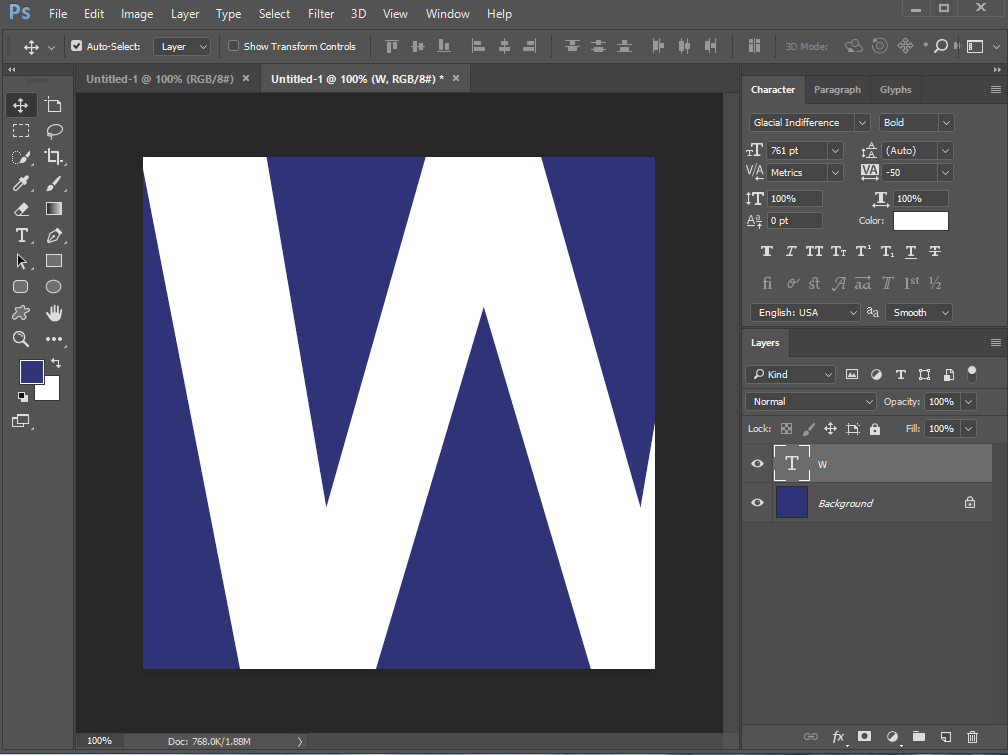Select the Brush tool

(x=54, y=183)
